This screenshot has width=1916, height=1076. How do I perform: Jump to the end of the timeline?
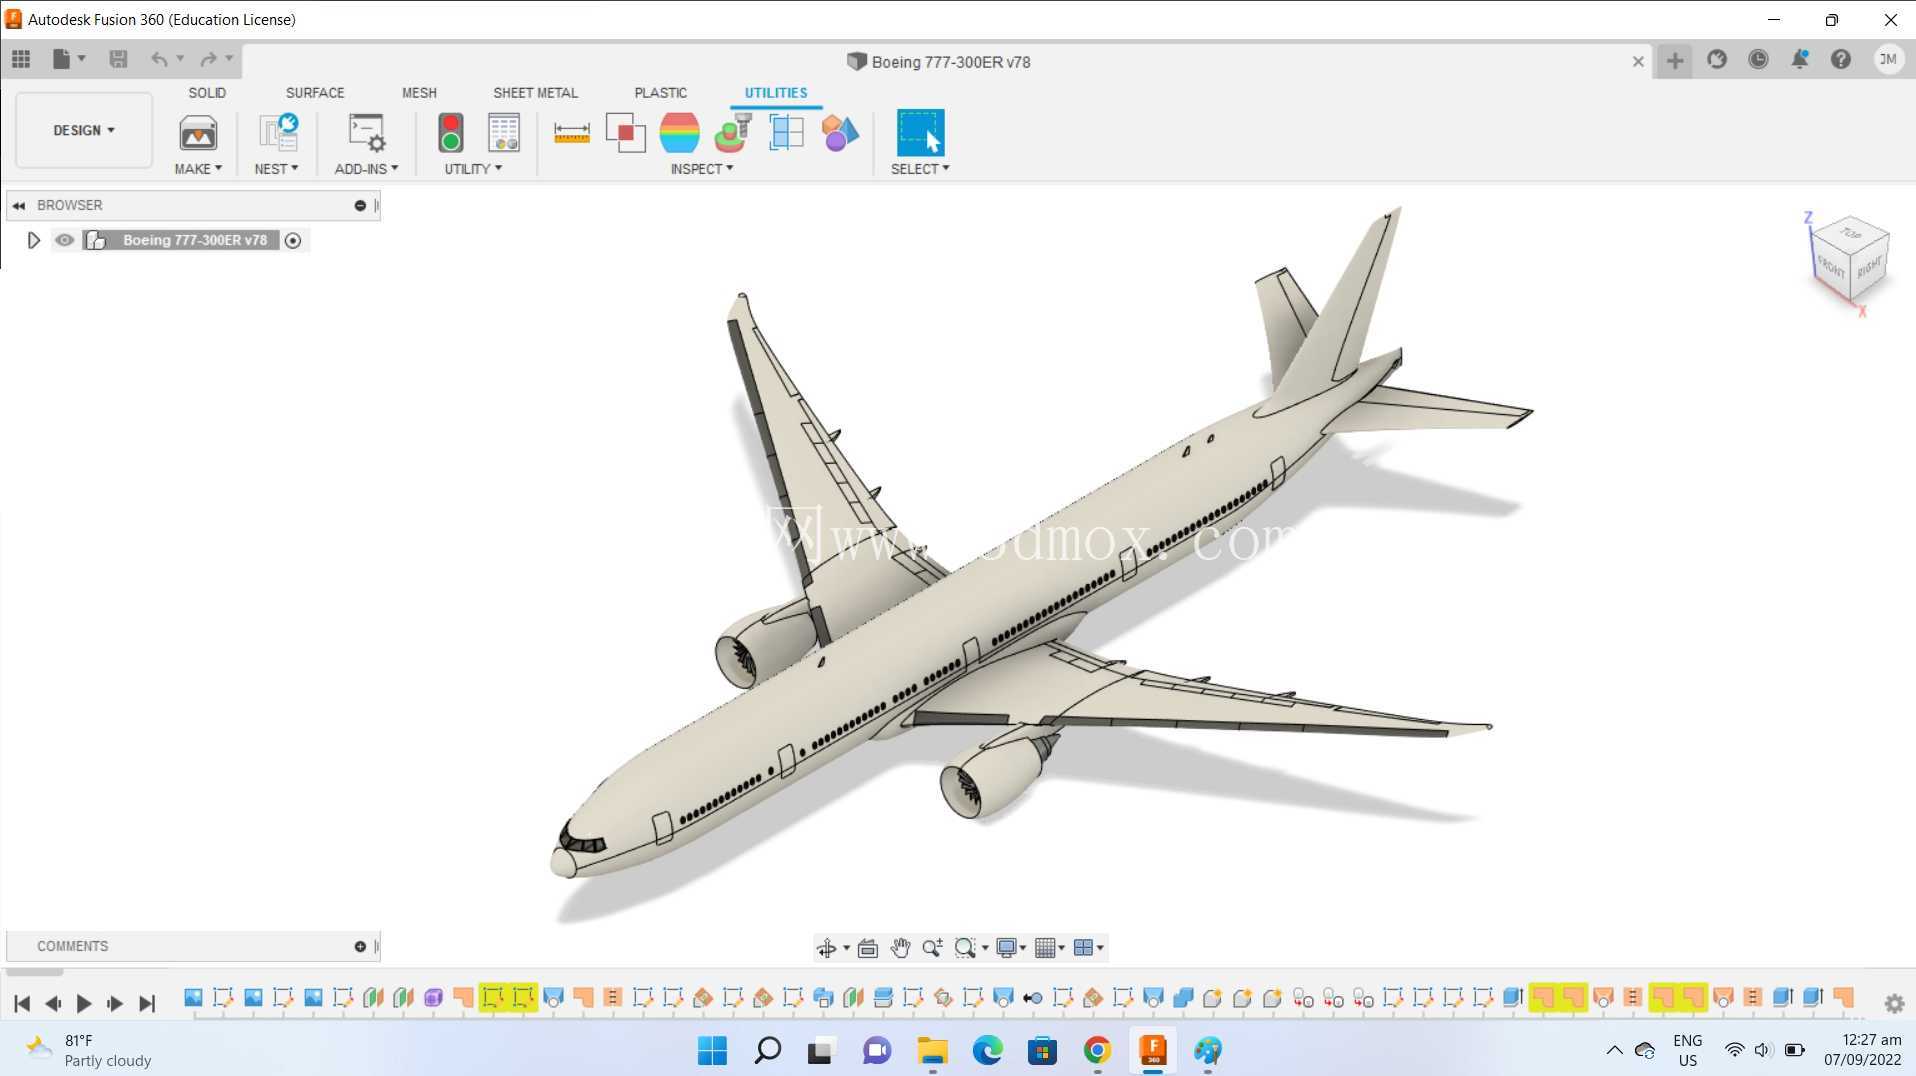pyautogui.click(x=147, y=1003)
